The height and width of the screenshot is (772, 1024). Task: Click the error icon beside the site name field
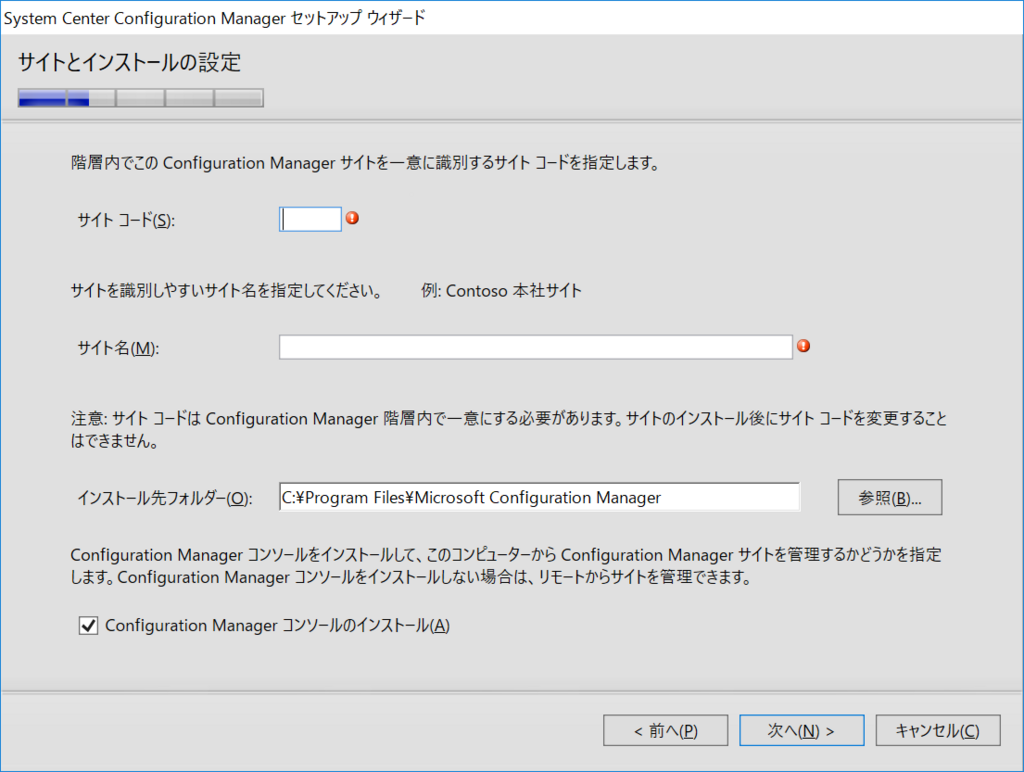[803, 346]
